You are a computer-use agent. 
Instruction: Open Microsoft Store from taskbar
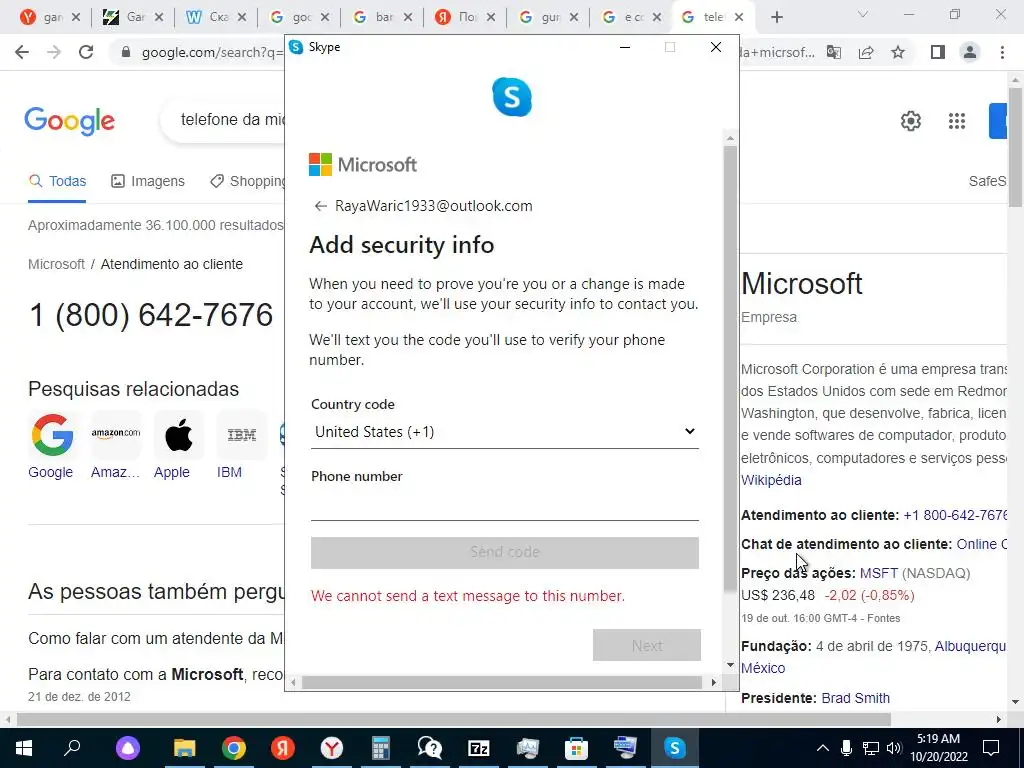576,748
